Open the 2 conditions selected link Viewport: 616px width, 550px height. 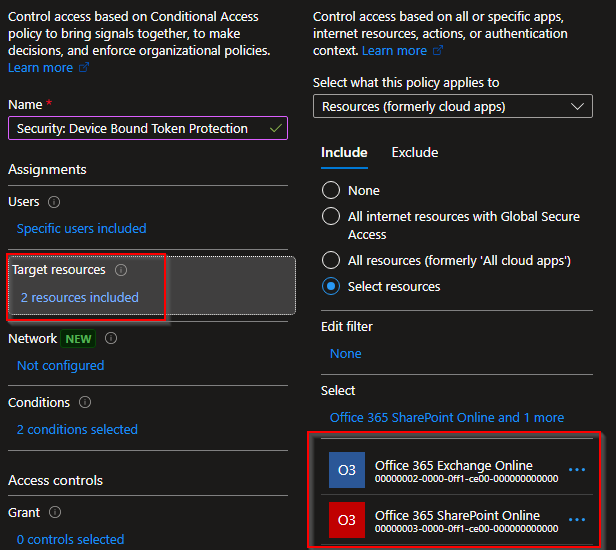[x=77, y=430]
